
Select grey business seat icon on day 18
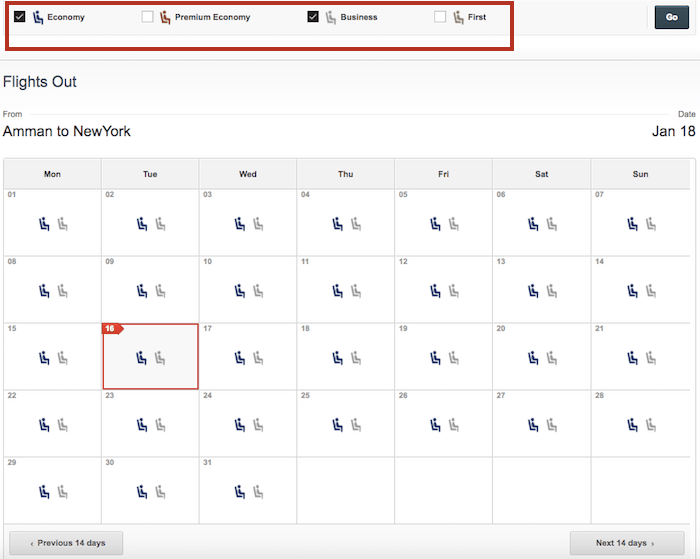[x=356, y=358]
